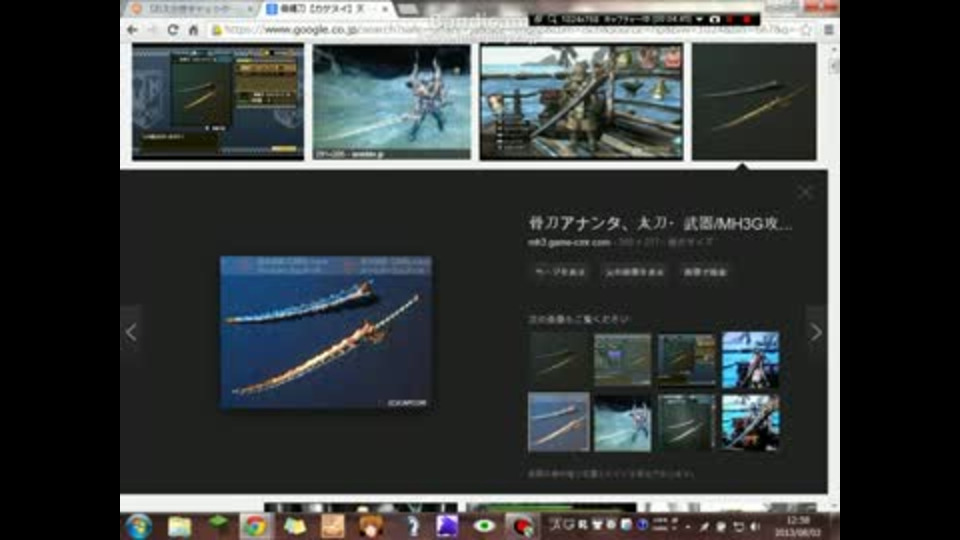The image size is (960, 540).
Task: Take a snapshot with recorder camera icon
Action: pos(714,20)
